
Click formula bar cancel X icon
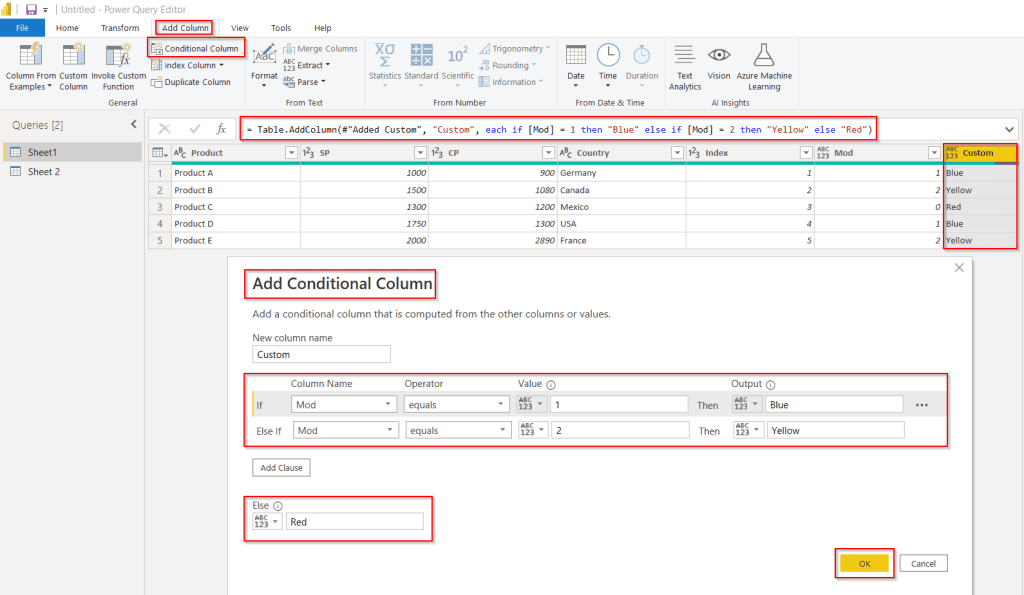click(x=165, y=129)
